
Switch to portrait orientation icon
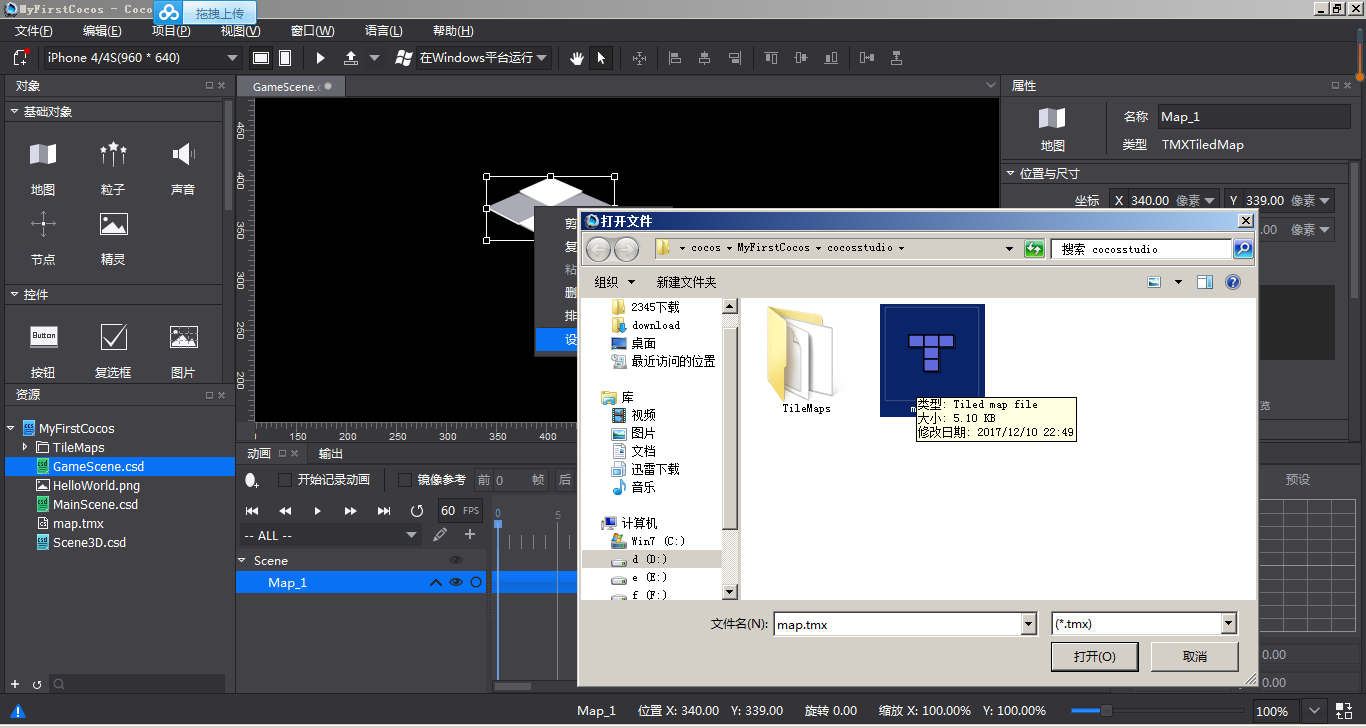click(x=285, y=58)
